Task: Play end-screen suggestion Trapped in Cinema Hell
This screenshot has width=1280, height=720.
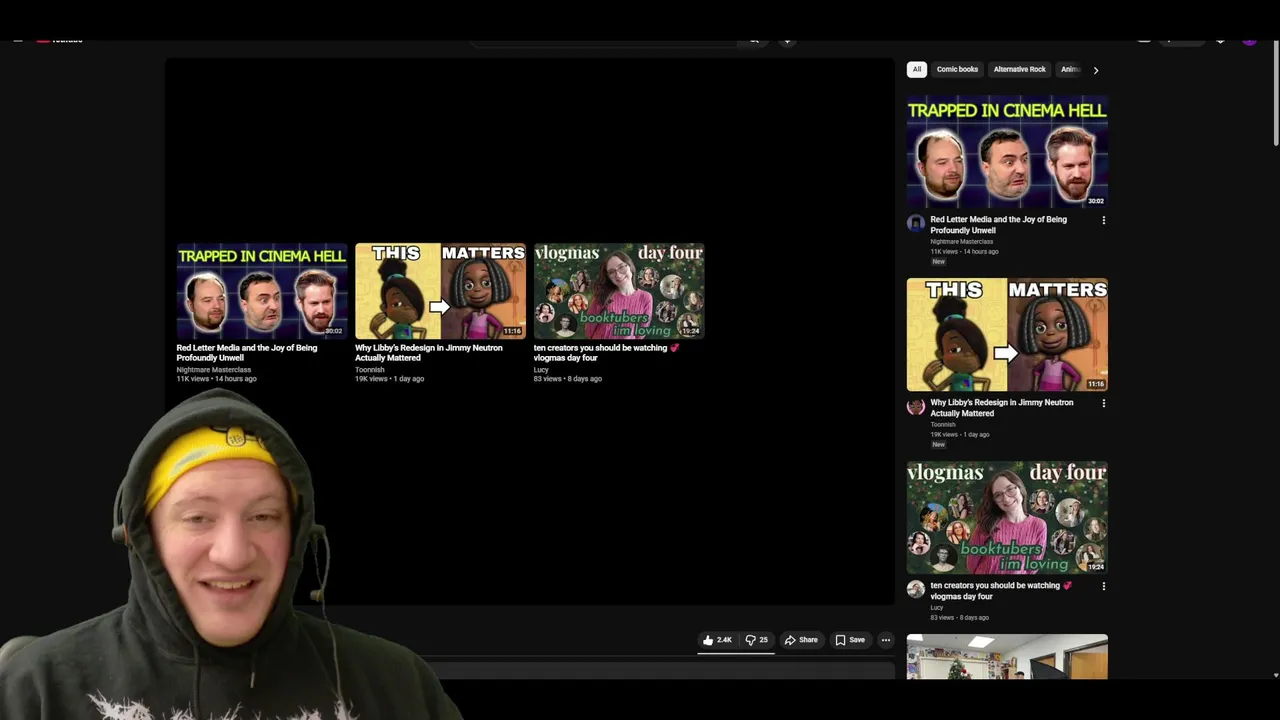Action: [261, 291]
